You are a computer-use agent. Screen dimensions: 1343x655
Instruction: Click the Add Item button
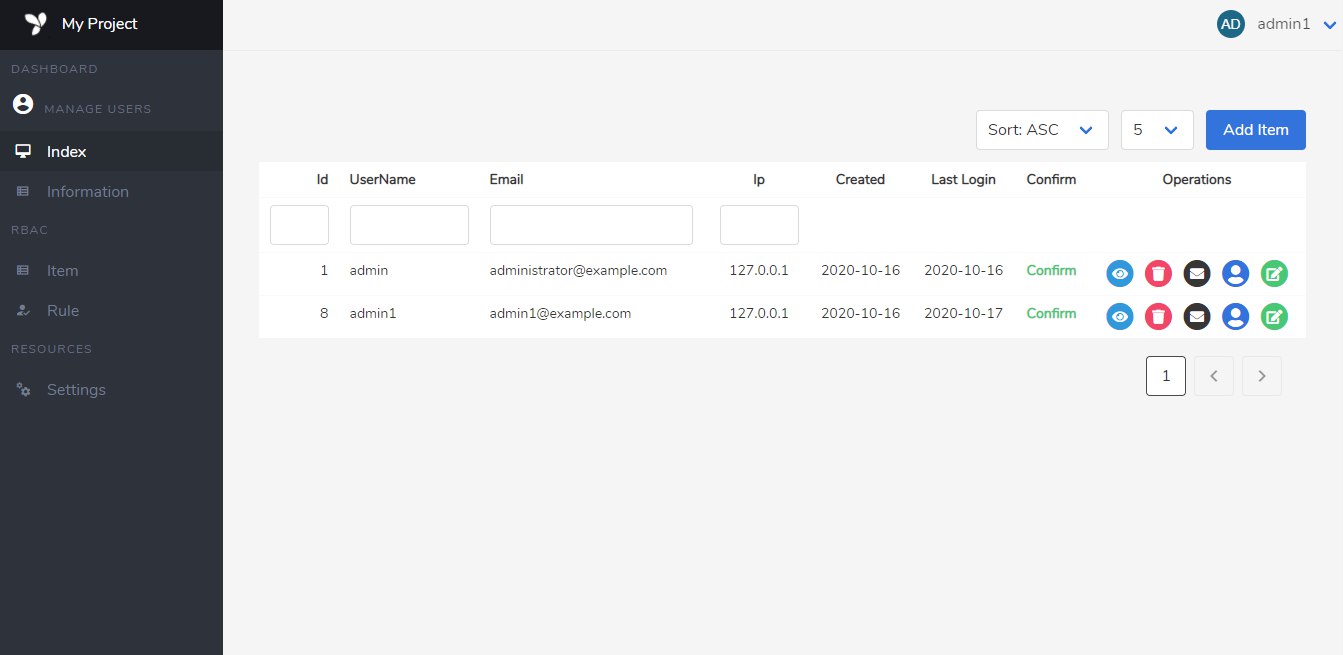click(x=1256, y=130)
